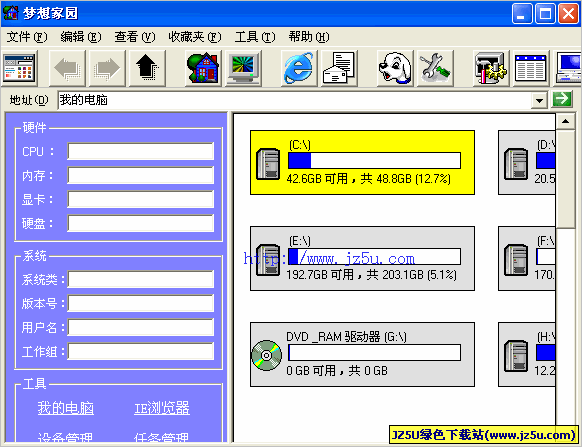
Task: Open the 查看(V) menu
Action: pos(135,37)
